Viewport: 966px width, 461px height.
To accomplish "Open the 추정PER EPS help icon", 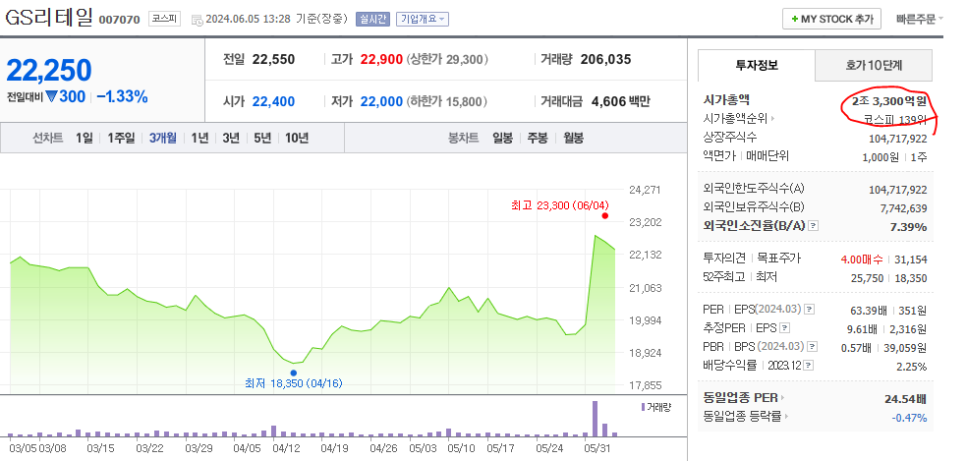I will 784,328.
